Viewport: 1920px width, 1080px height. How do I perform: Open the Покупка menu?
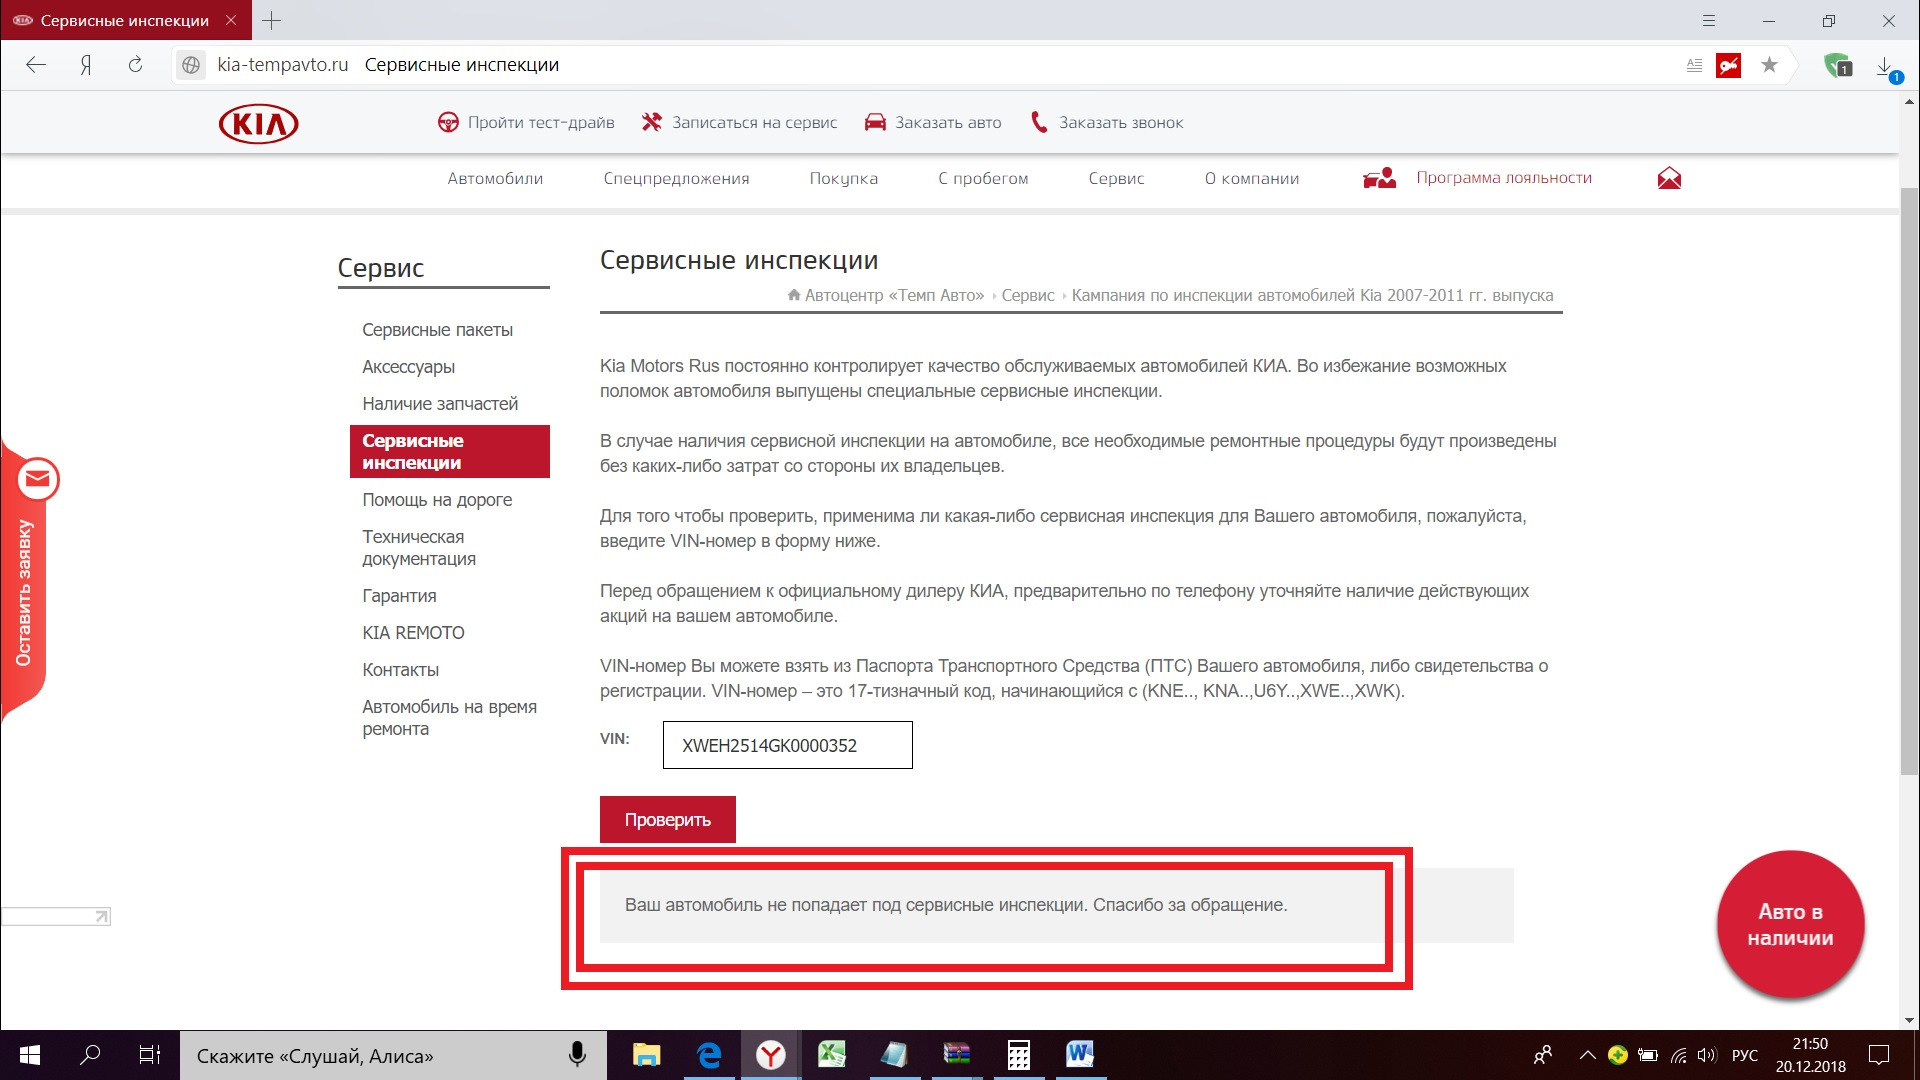[x=843, y=178]
